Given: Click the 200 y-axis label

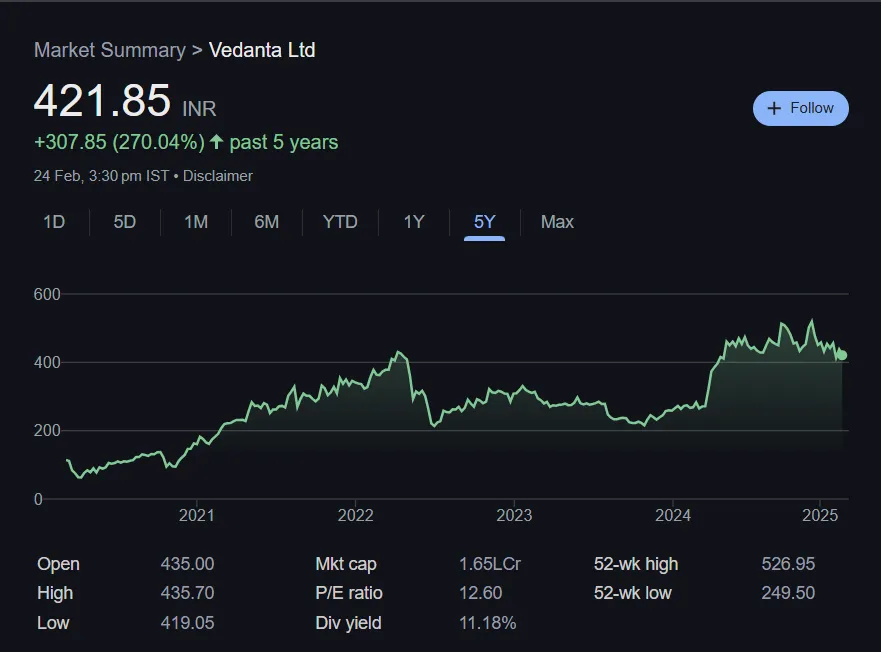Looking at the screenshot, I should coord(47,431).
